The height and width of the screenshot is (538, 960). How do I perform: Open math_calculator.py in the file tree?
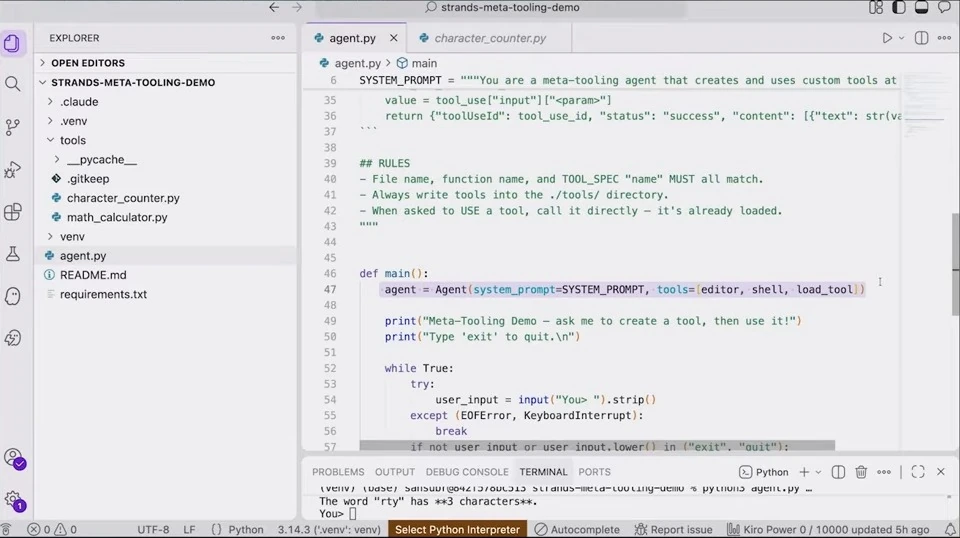click(x=117, y=217)
